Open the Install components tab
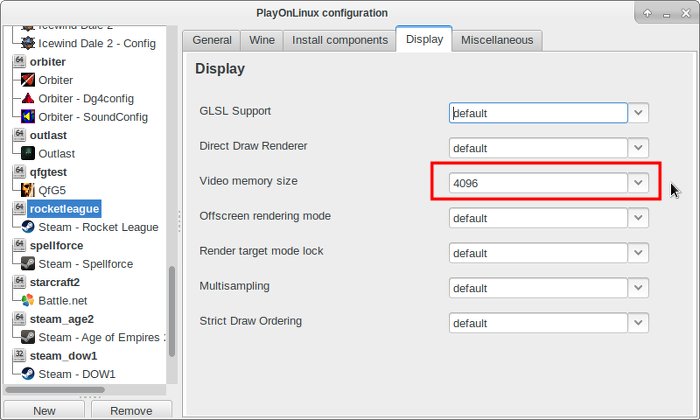The image size is (700, 420). pyautogui.click(x=340, y=40)
